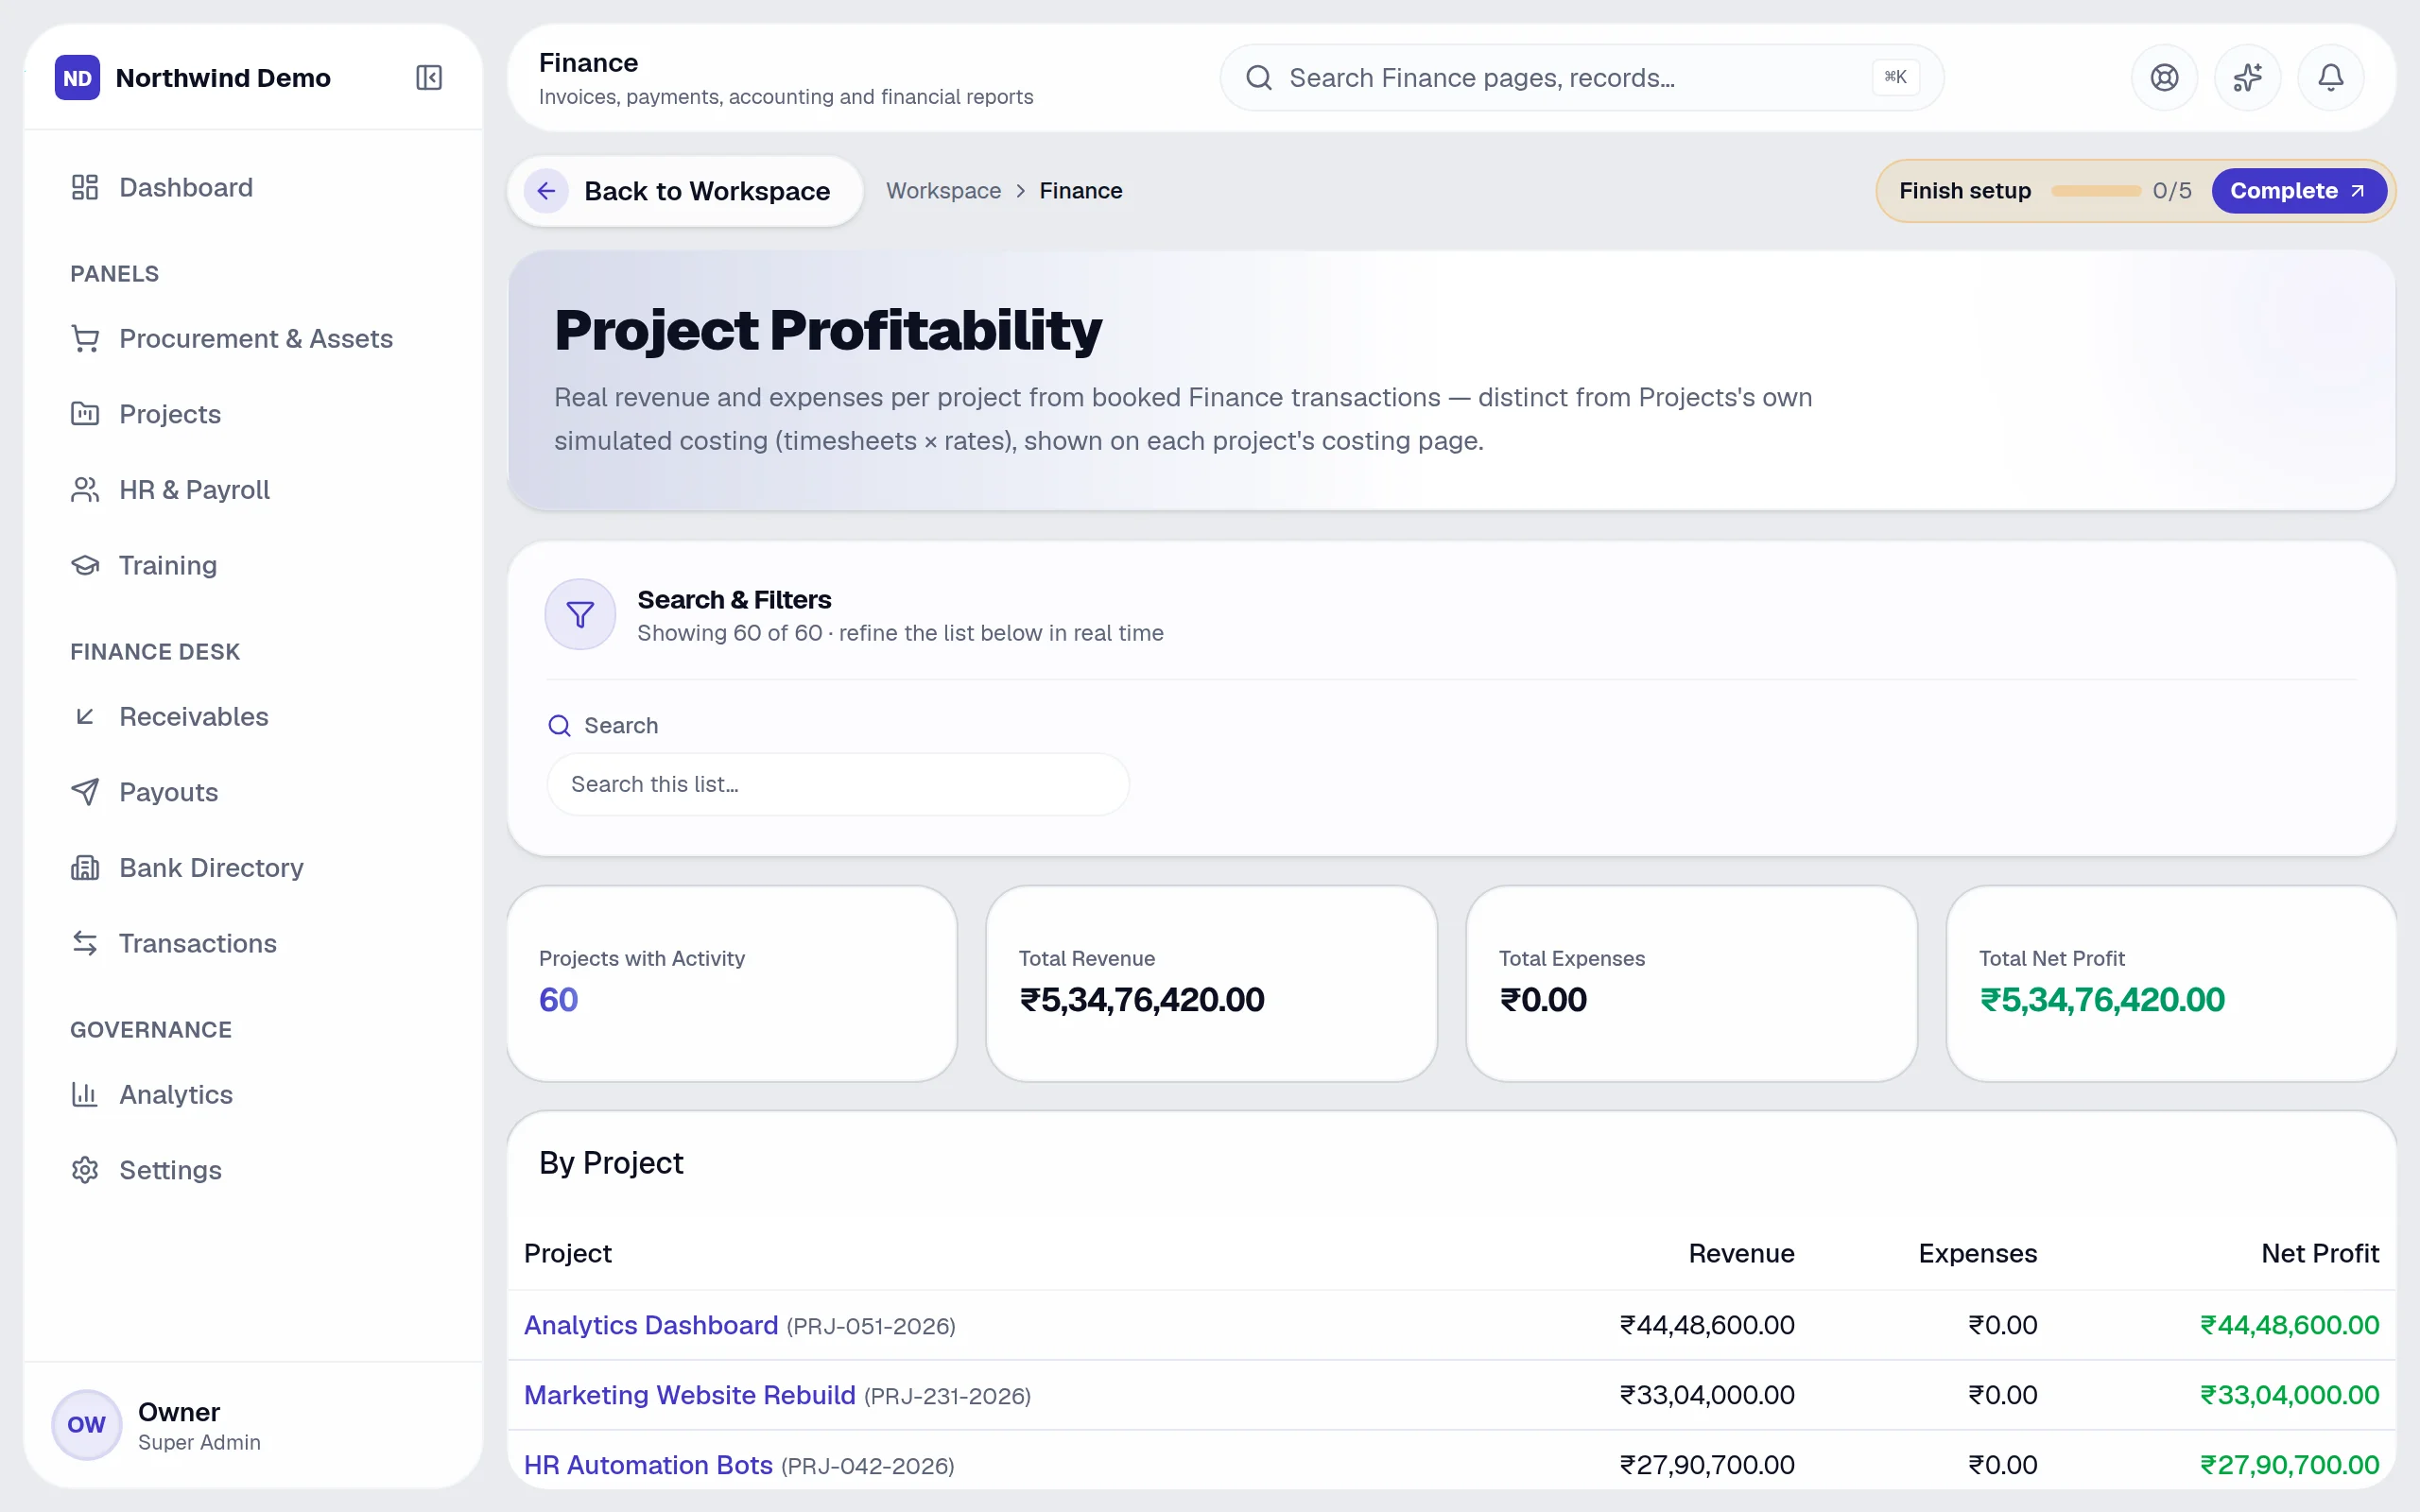This screenshot has height=1512, width=2420.
Task: Open the notifications bell
Action: (x=2331, y=78)
